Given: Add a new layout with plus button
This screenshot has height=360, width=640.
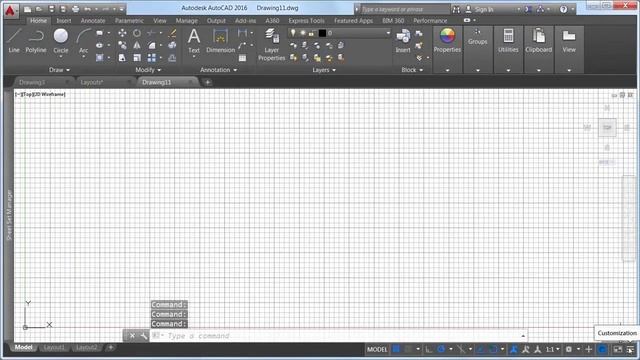Looking at the screenshot, I should tap(110, 348).
